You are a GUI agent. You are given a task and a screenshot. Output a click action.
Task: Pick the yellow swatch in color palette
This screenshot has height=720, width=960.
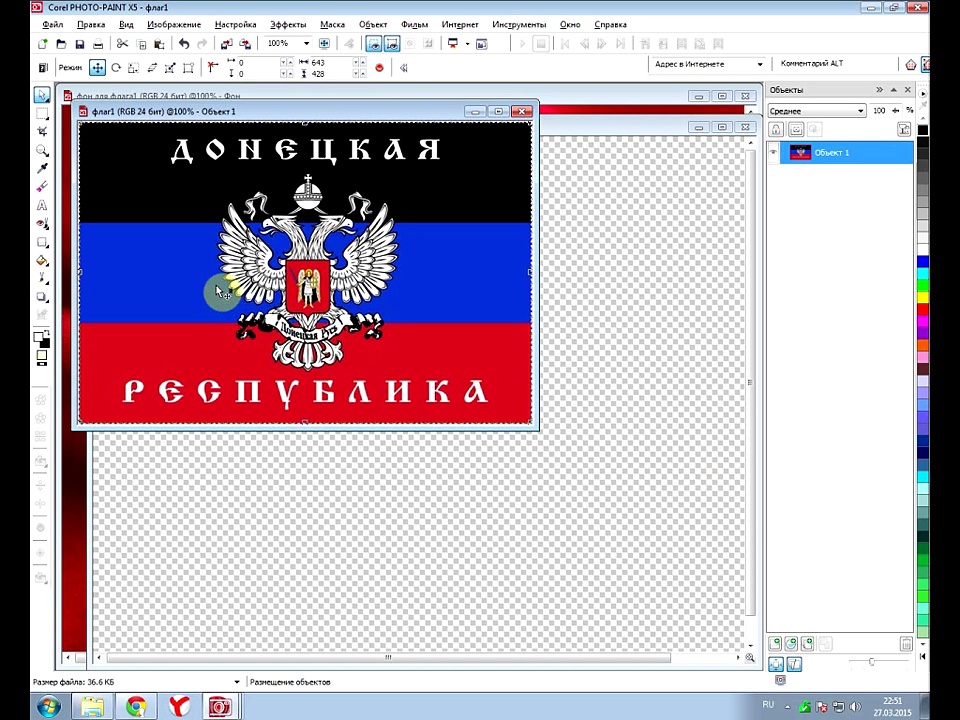point(923,298)
